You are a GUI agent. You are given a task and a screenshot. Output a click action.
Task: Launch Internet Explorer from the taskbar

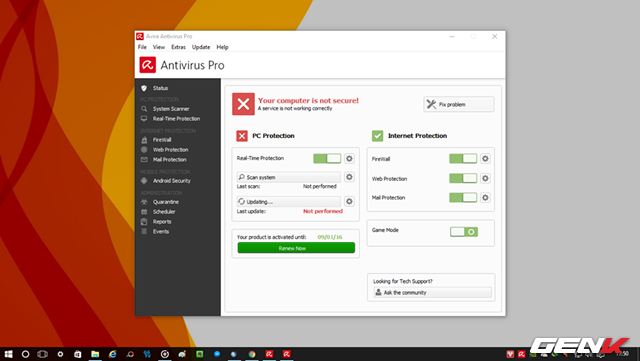pyautogui.click(x=113, y=354)
